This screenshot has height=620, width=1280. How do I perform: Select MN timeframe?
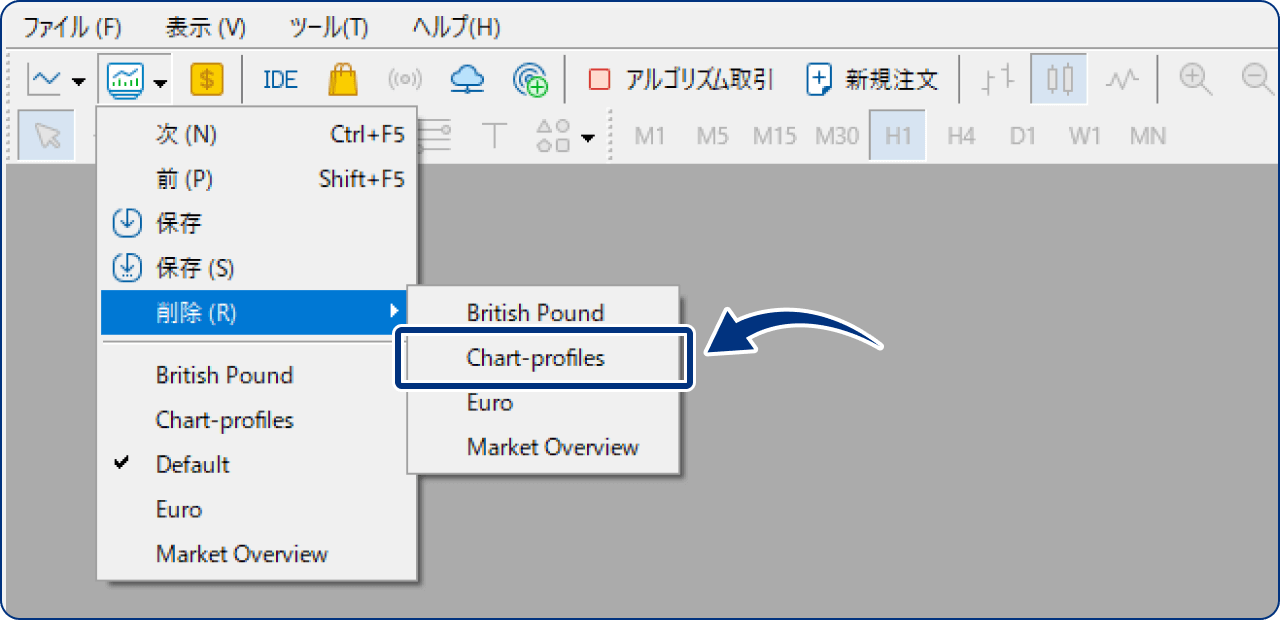point(1148,136)
